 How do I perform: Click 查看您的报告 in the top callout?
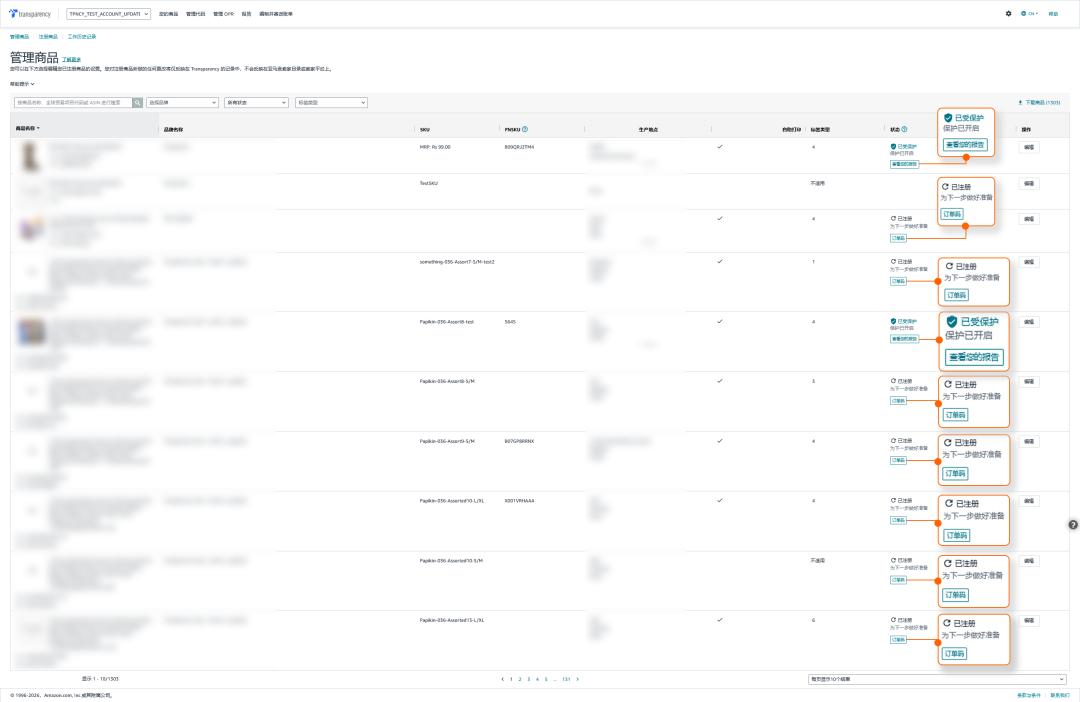[x=965, y=145]
